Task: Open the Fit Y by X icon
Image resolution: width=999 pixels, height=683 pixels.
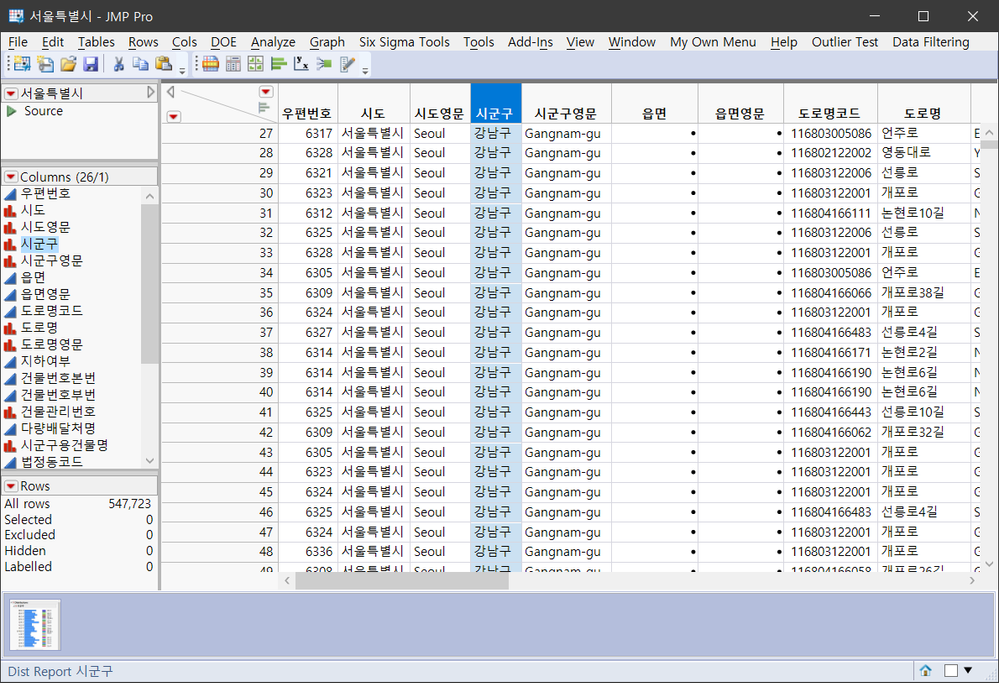Action: click(301, 65)
